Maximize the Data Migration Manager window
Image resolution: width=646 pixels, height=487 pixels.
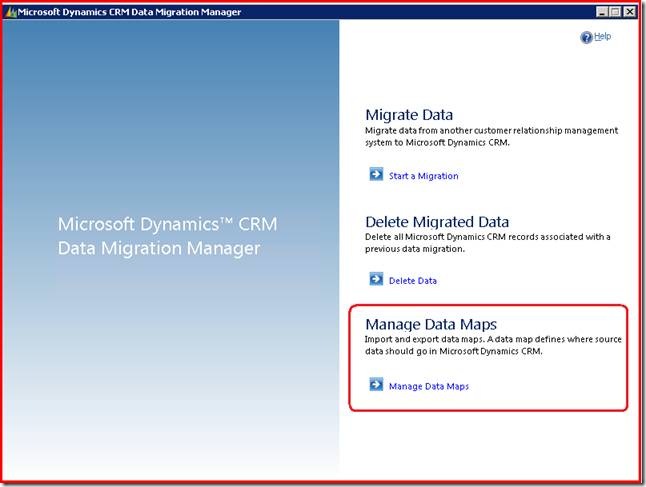616,12
